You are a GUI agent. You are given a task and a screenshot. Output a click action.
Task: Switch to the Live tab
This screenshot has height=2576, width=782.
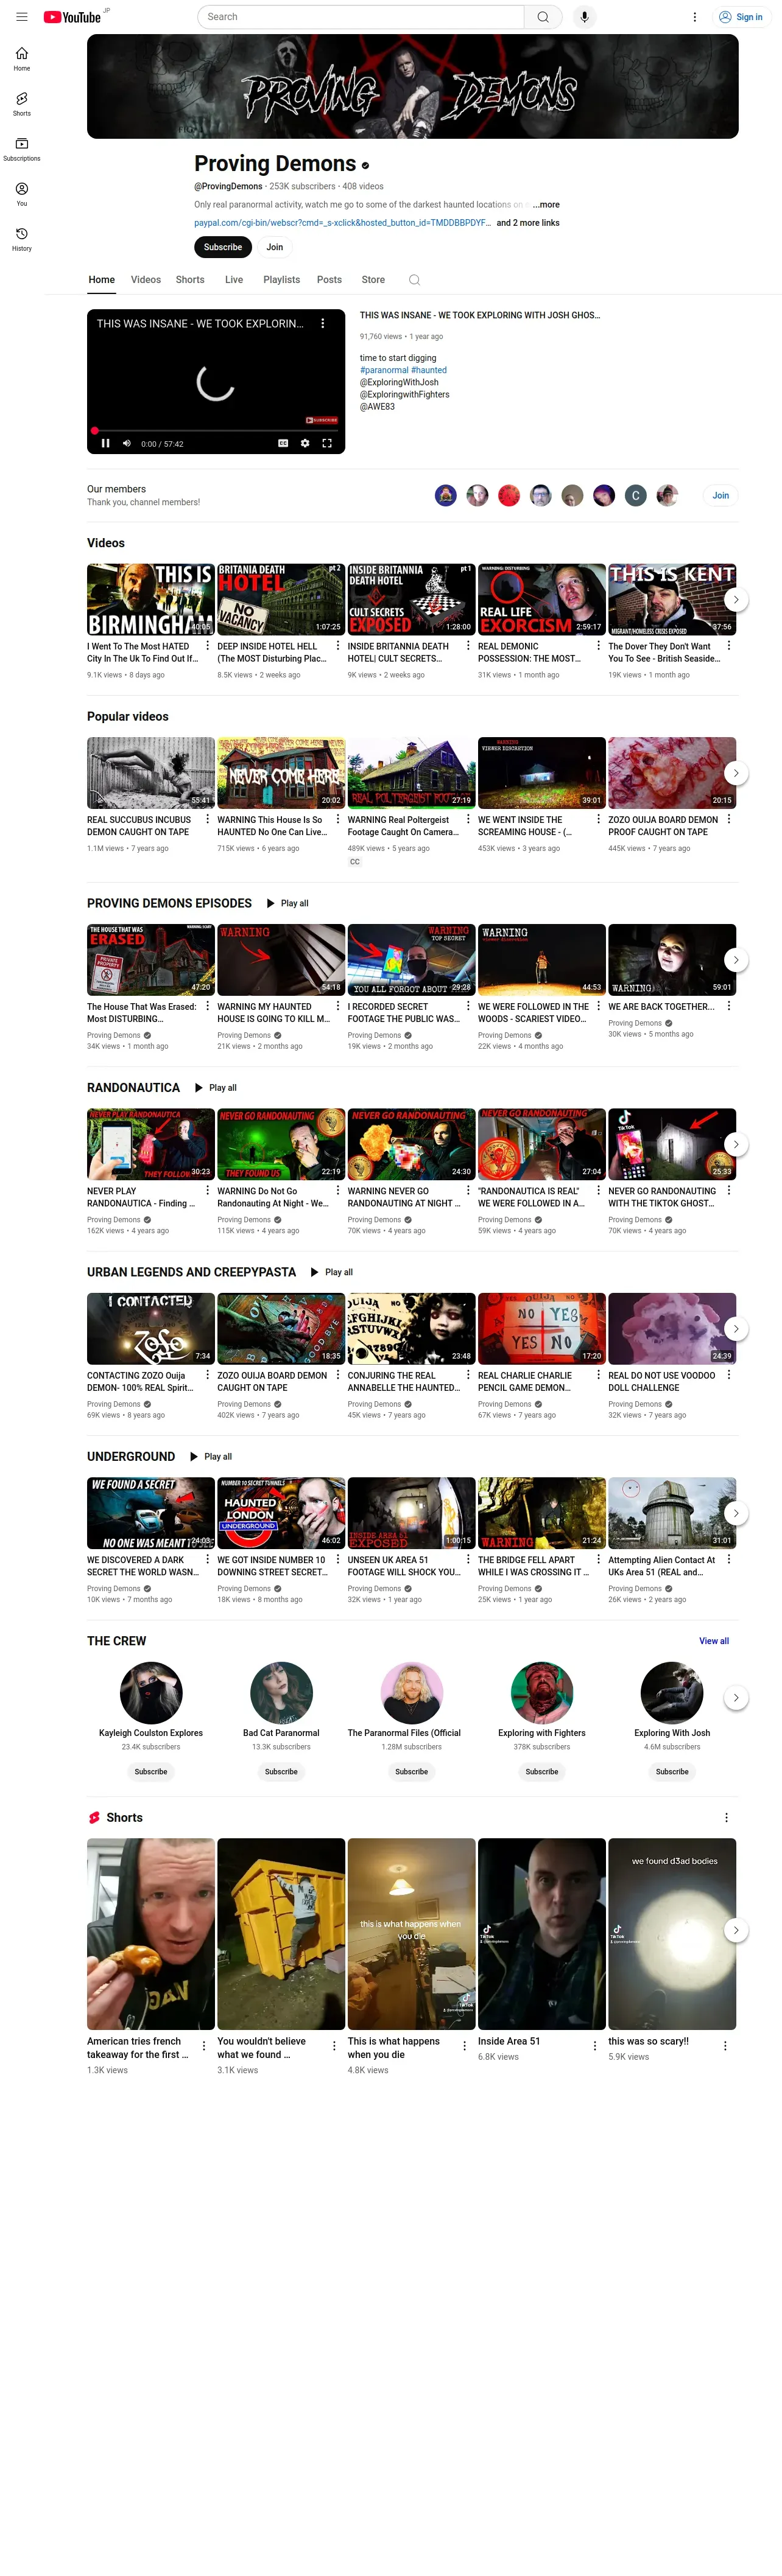tap(234, 280)
